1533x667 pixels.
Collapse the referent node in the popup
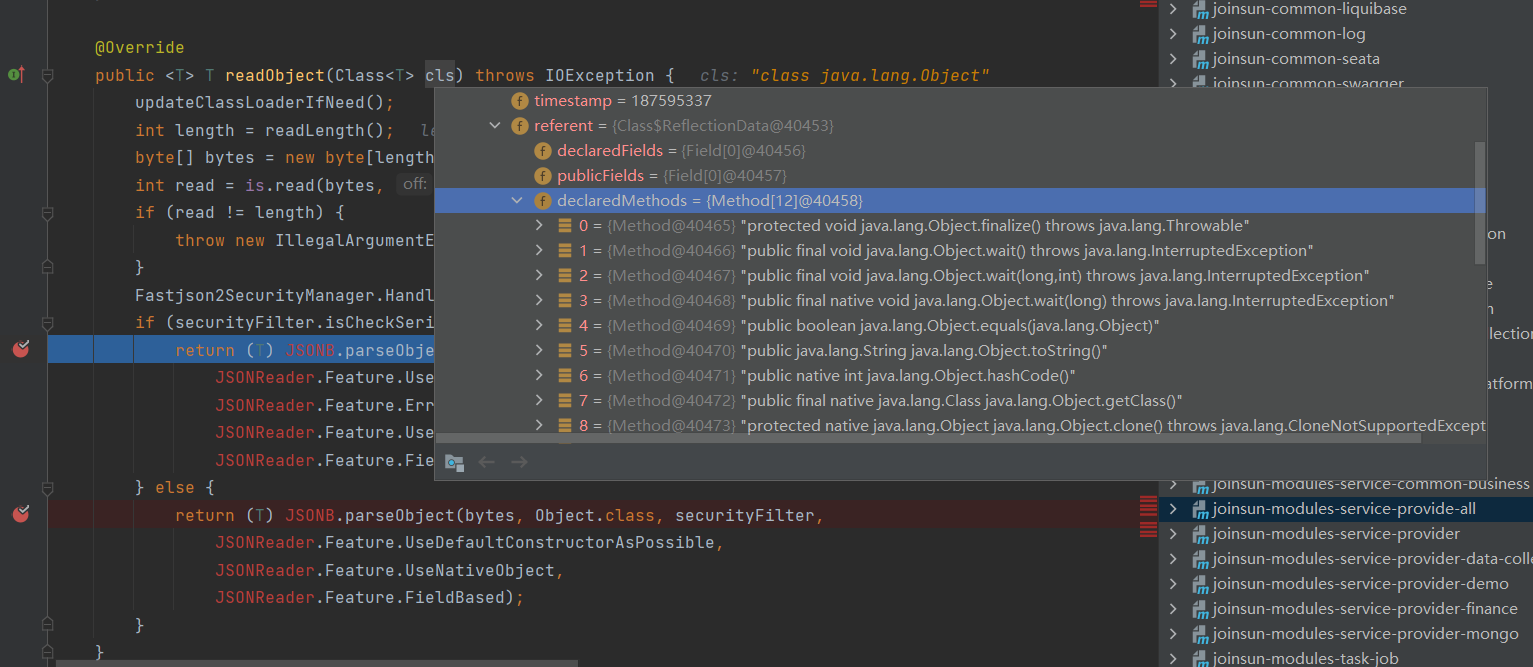494,126
